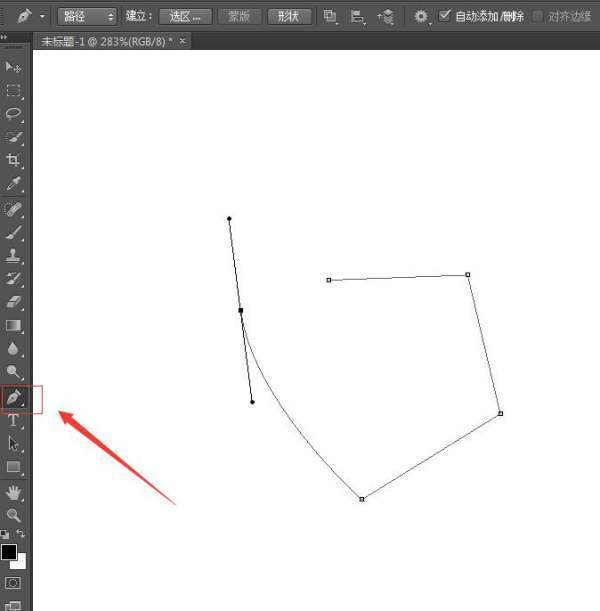Open the Pen tool preset picker

click(x=42, y=17)
